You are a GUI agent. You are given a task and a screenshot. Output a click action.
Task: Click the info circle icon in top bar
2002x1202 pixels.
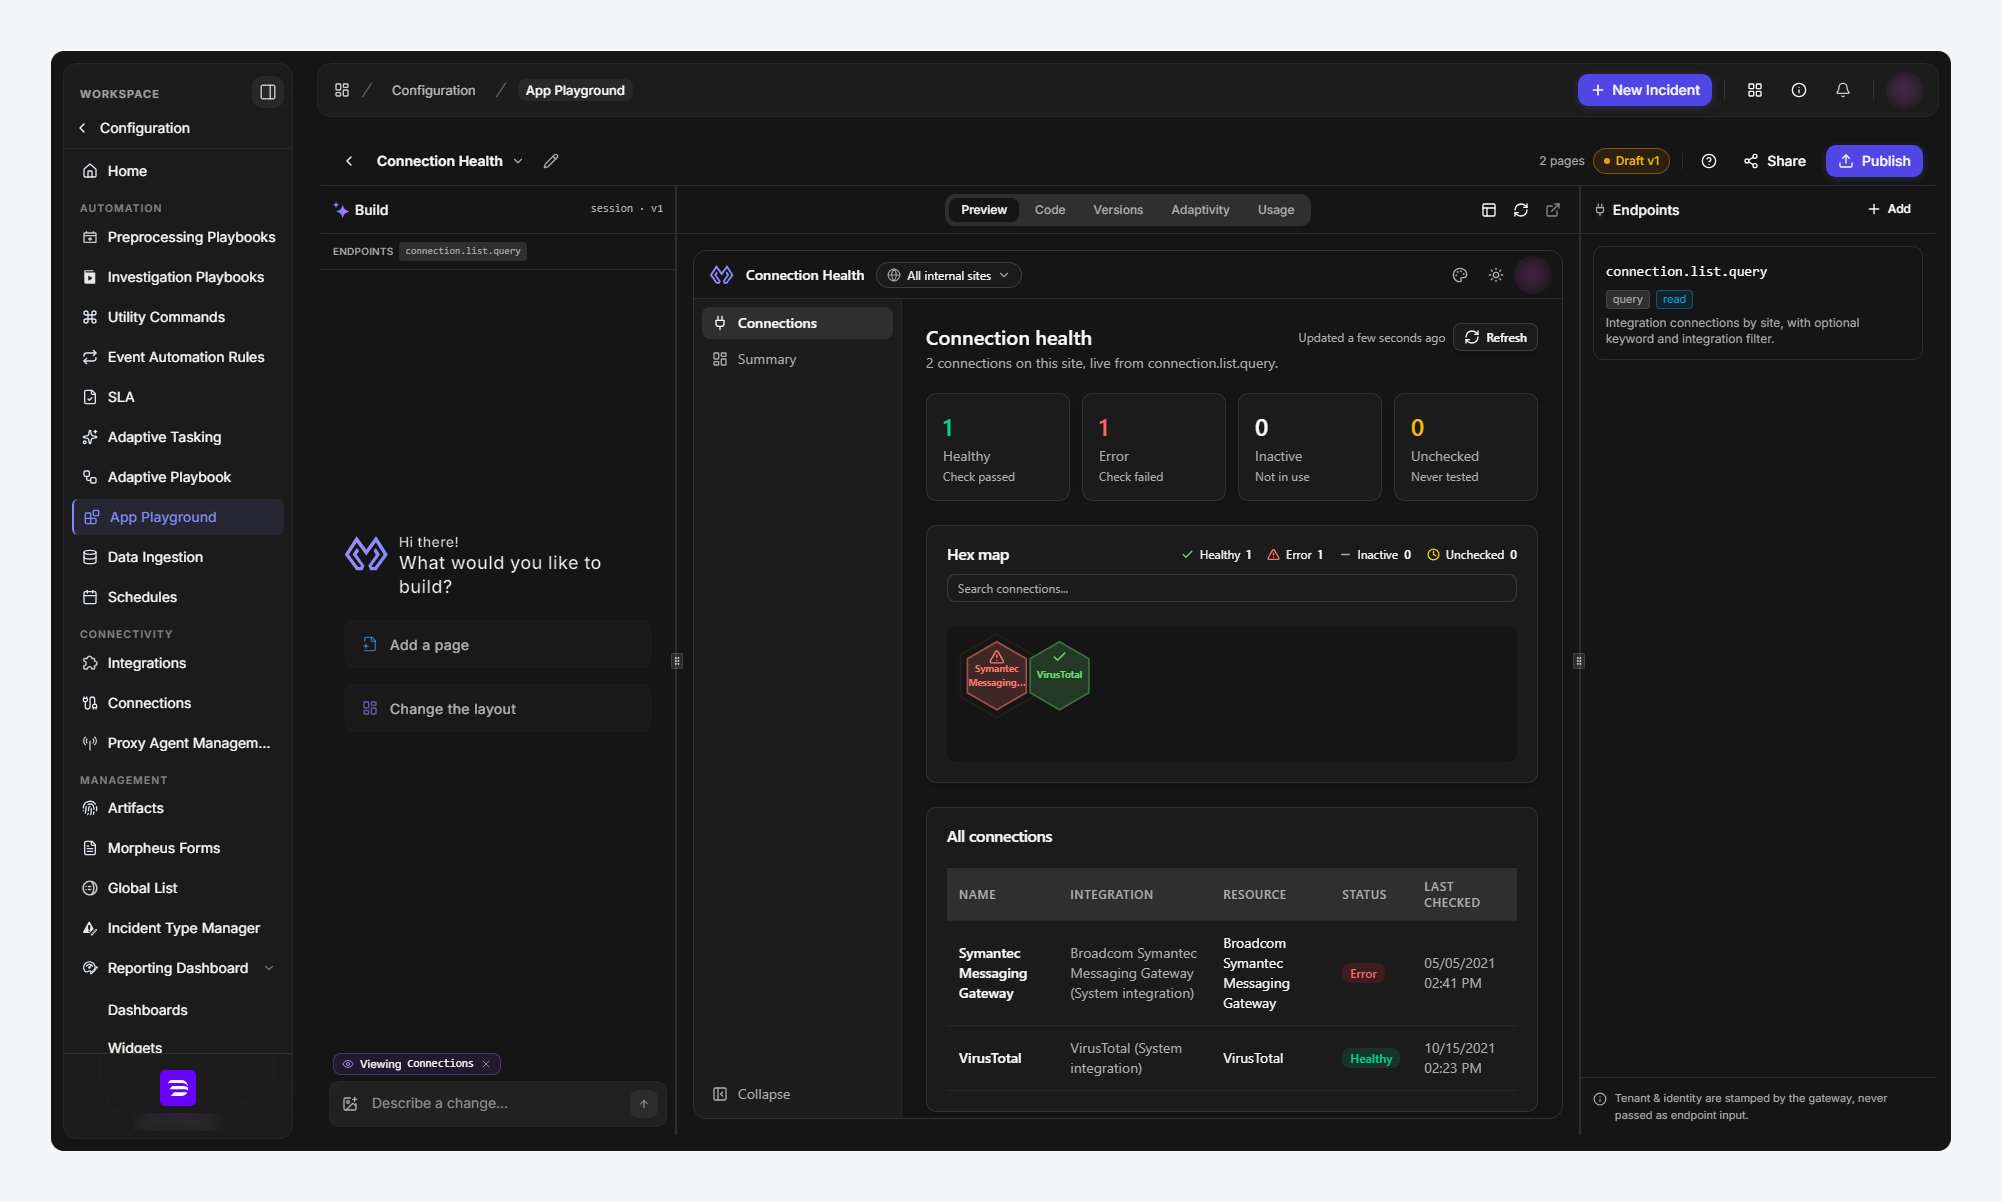1799,90
